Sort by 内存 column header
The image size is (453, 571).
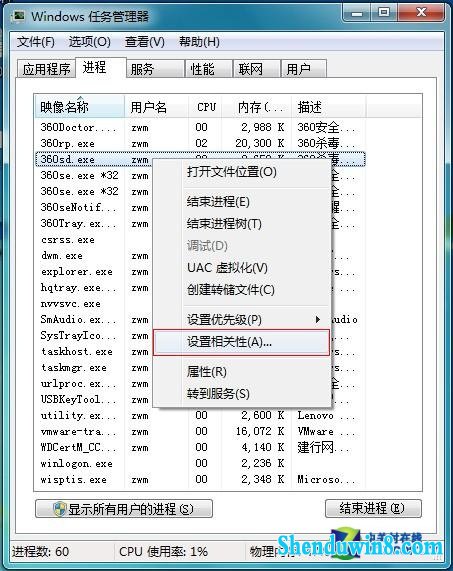pyautogui.click(x=256, y=107)
